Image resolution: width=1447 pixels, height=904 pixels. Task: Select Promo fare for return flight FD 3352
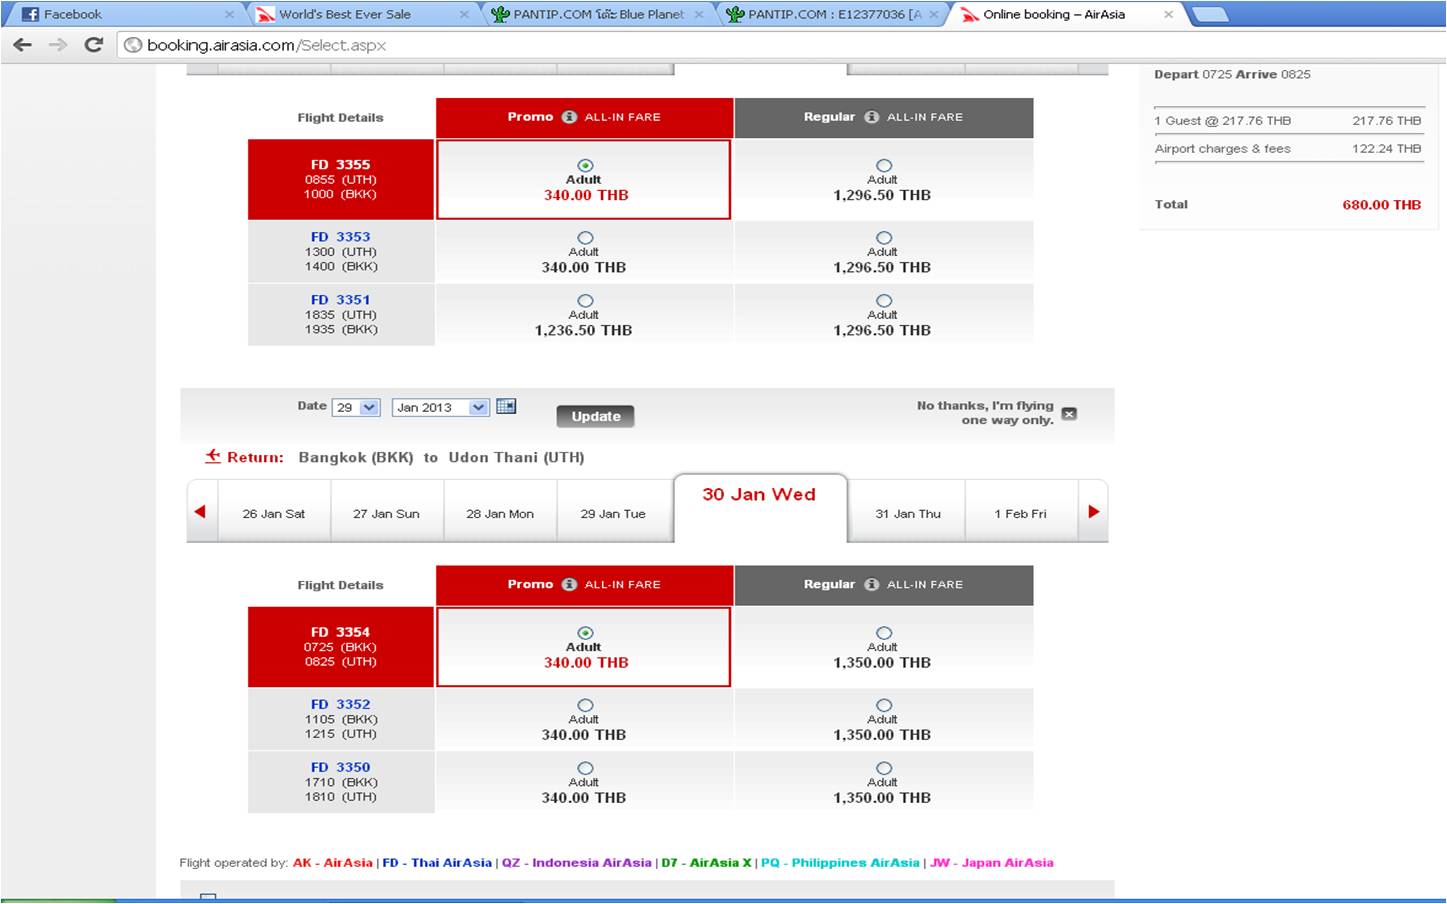(x=585, y=705)
